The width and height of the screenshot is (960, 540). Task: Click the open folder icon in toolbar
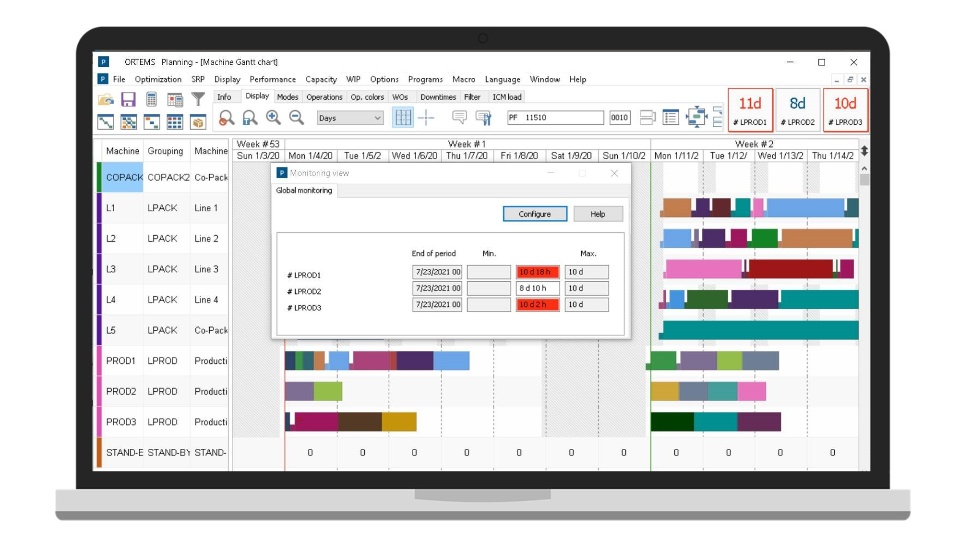click(106, 99)
